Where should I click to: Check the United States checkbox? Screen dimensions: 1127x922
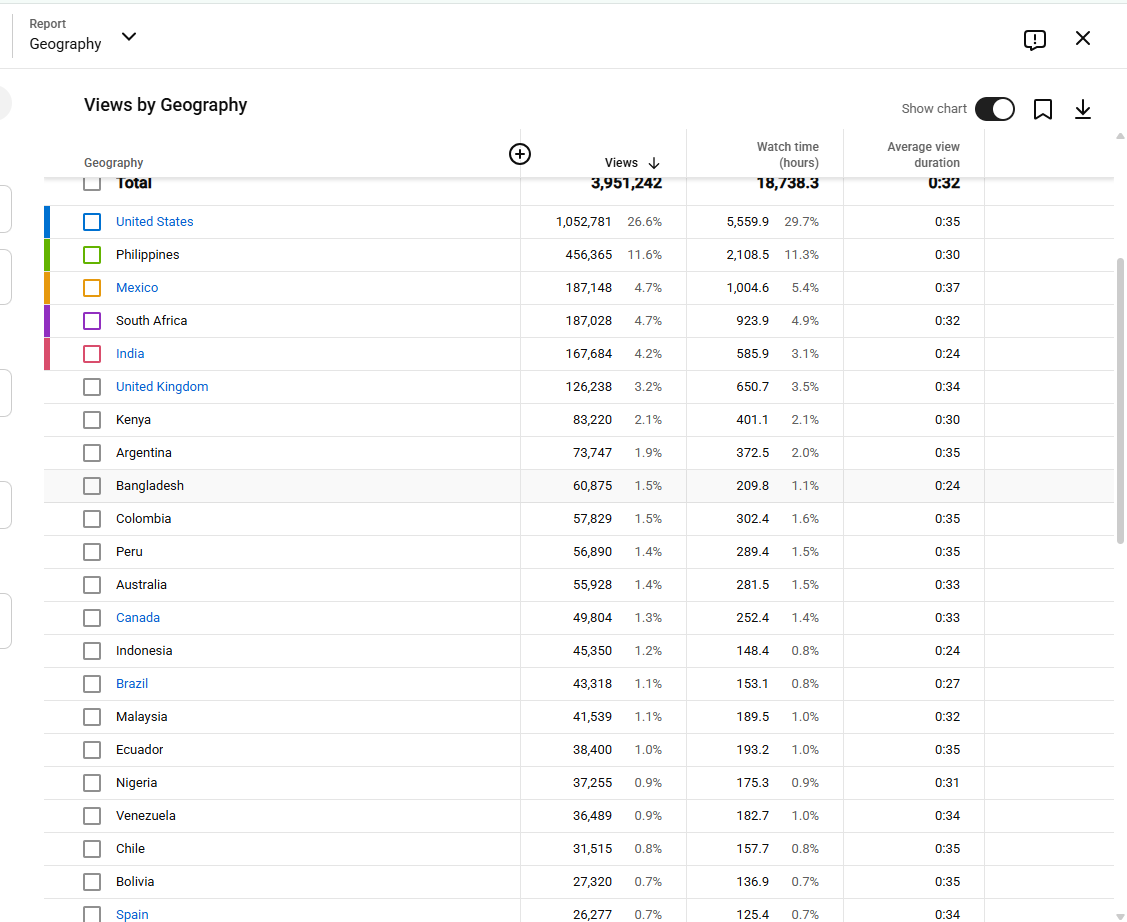click(92, 222)
